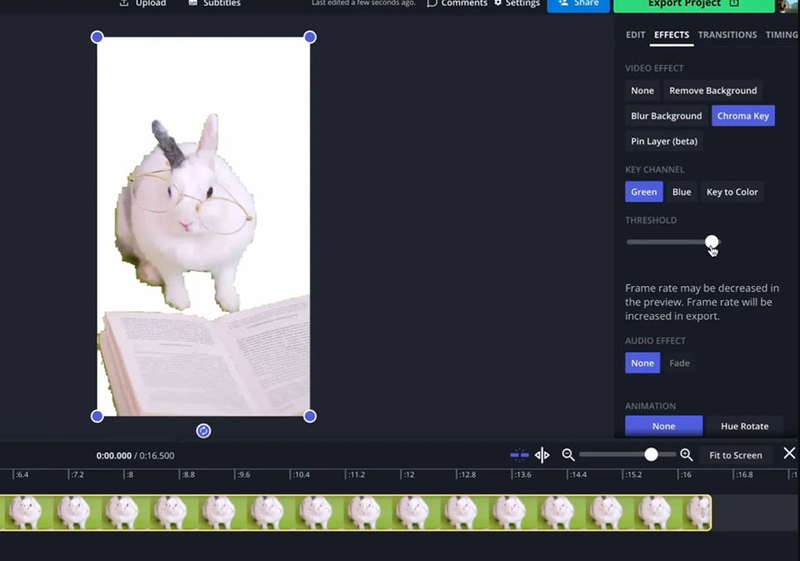Switch to the EDIT tab
800x561 pixels.
pos(636,35)
